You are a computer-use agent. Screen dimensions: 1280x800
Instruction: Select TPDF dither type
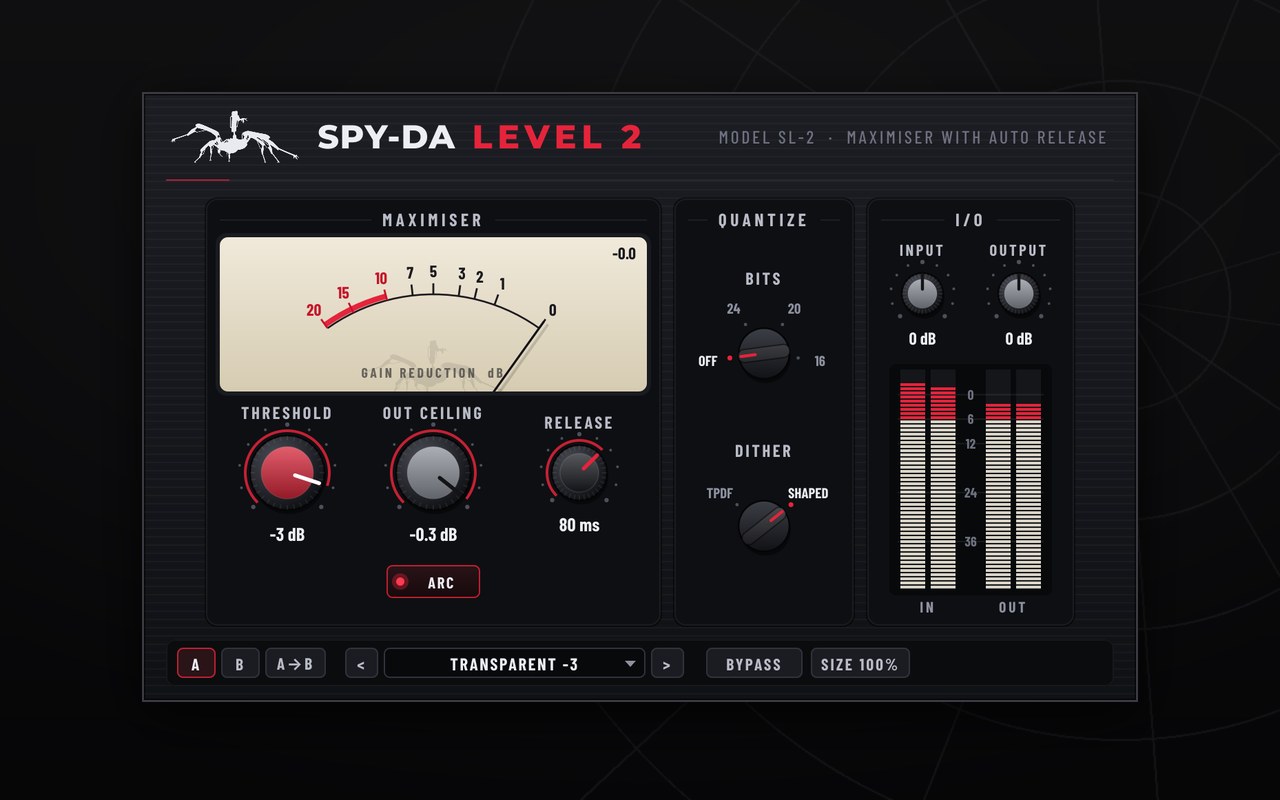coord(720,493)
